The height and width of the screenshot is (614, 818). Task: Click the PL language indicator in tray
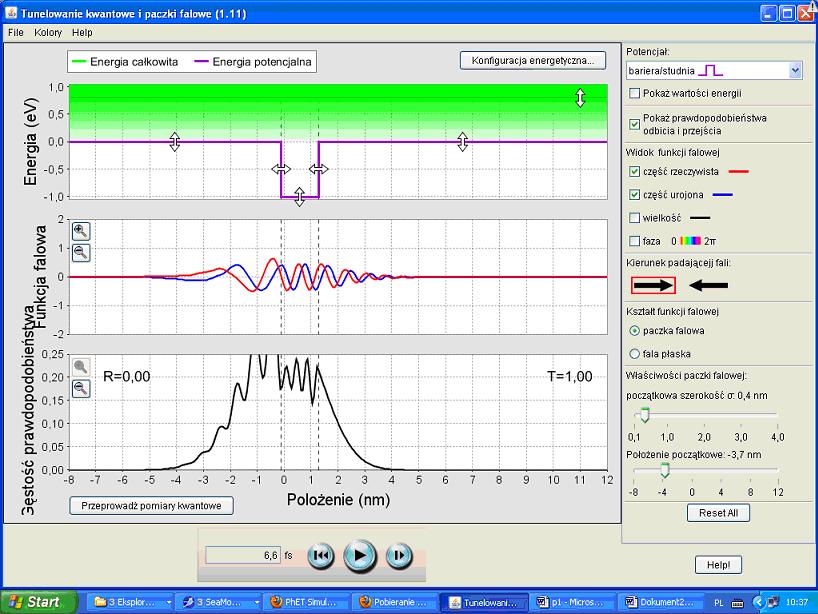coord(718,603)
